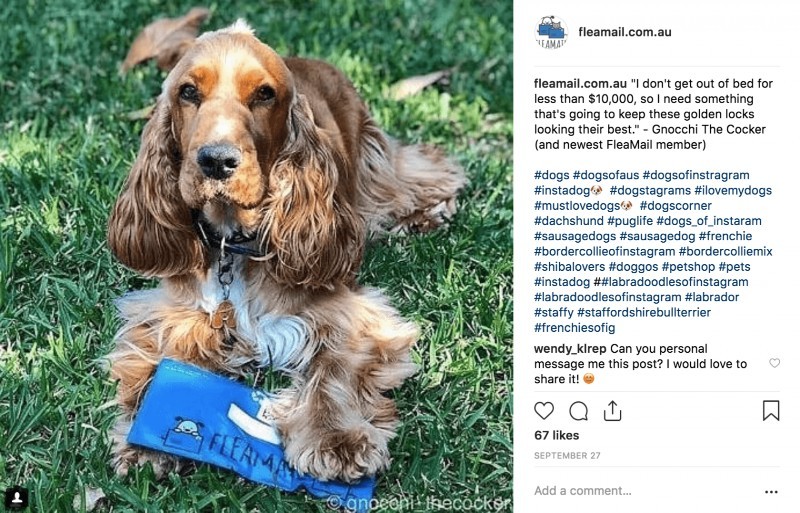Open the #dachshund hashtag
Screen dimensions: 800x513
pyautogui.click(x=569, y=221)
